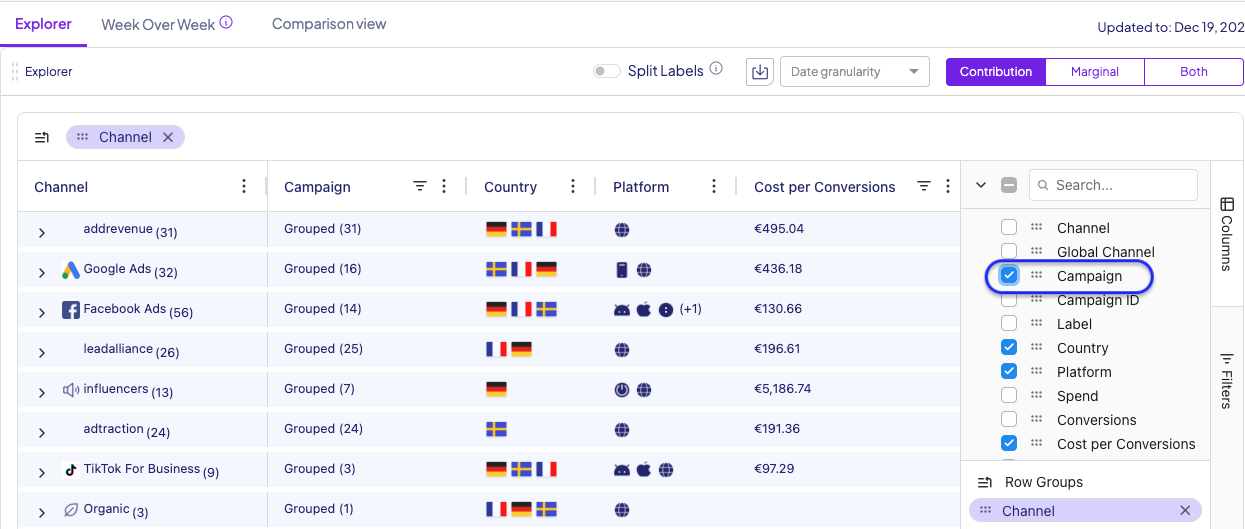Expand the Facebook Ads row
1245x529 pixels.
tap(42, 312)
